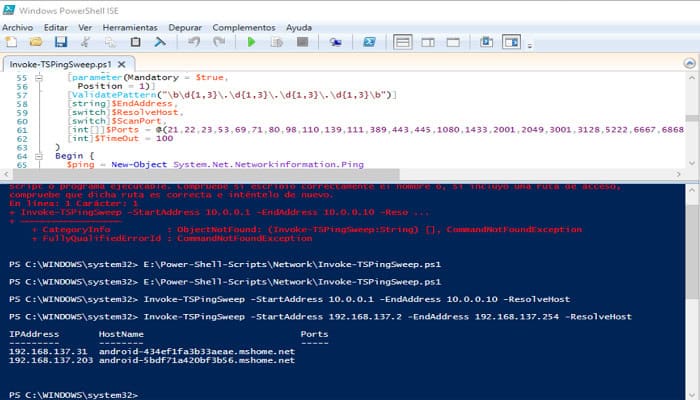The width and height of the screenshot is (700, 400).
Task: Save the current script
Action: tap(61, 42)
